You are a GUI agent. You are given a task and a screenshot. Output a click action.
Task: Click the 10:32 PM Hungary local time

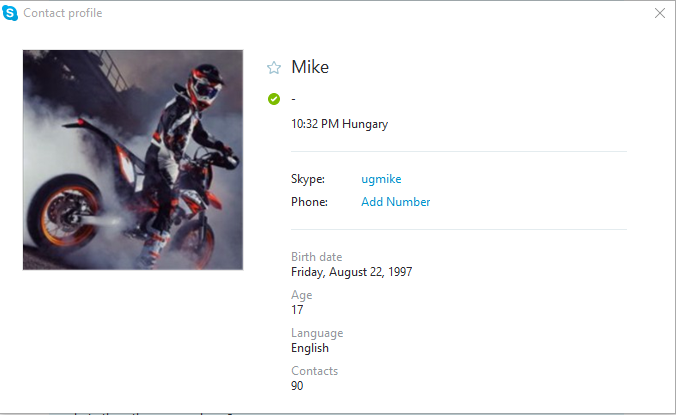339,124
